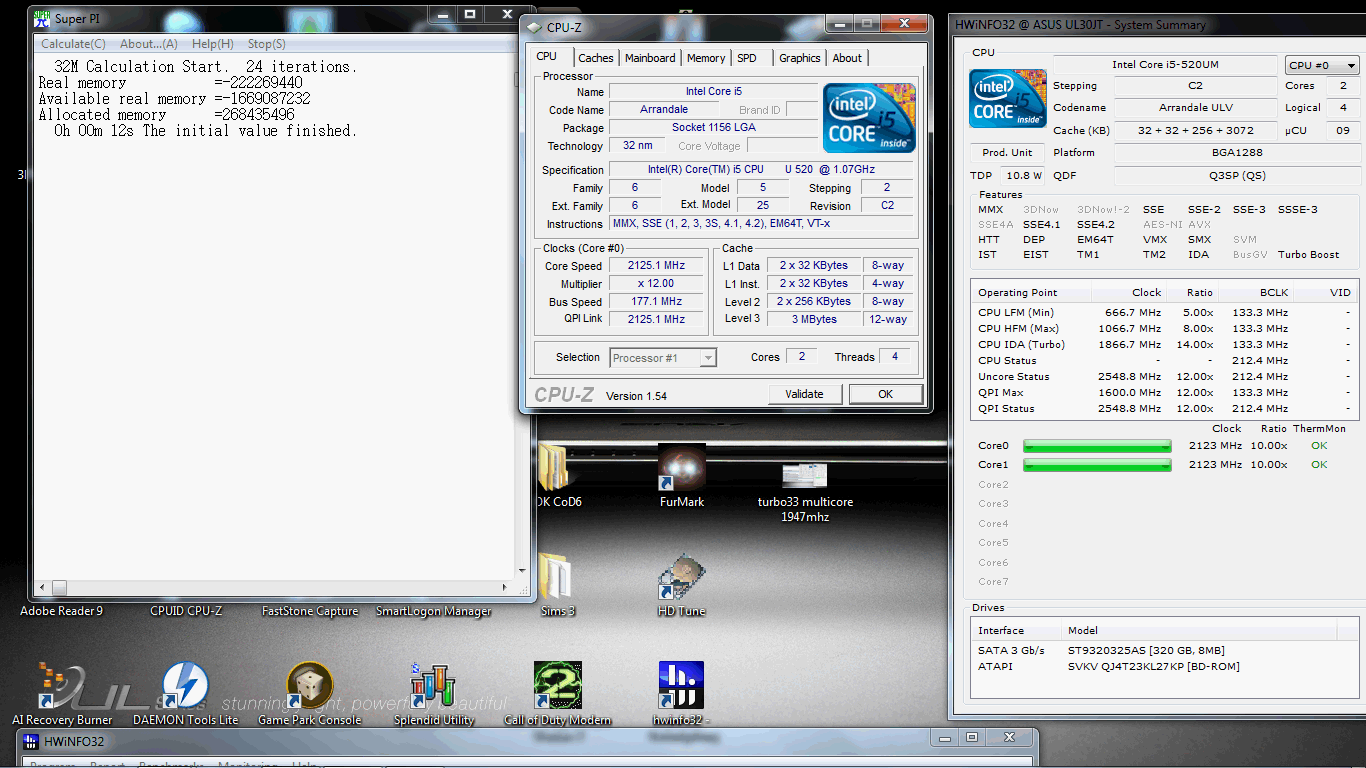Switch to the Mainboard tab in CPU-Z

click(650, 58)
